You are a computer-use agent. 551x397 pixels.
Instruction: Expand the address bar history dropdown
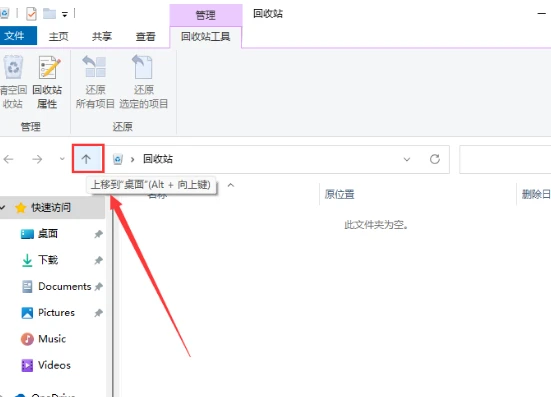(x=407, y=160)
